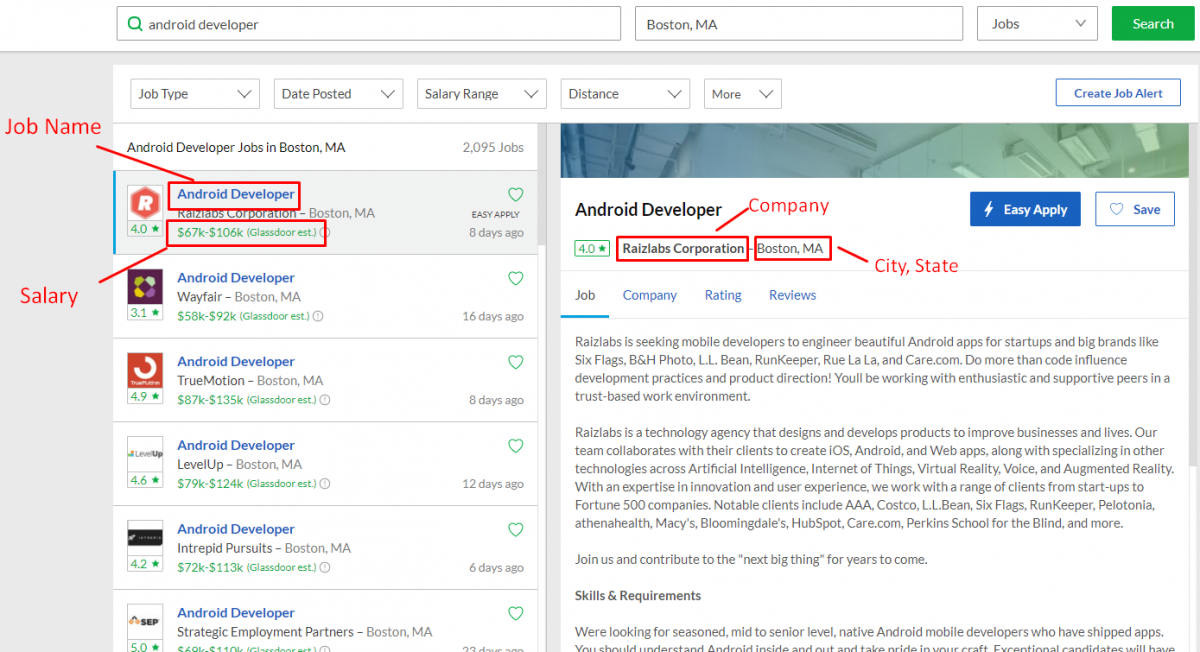Toggle the heart to save the Wayfair listing

(515, 278)
